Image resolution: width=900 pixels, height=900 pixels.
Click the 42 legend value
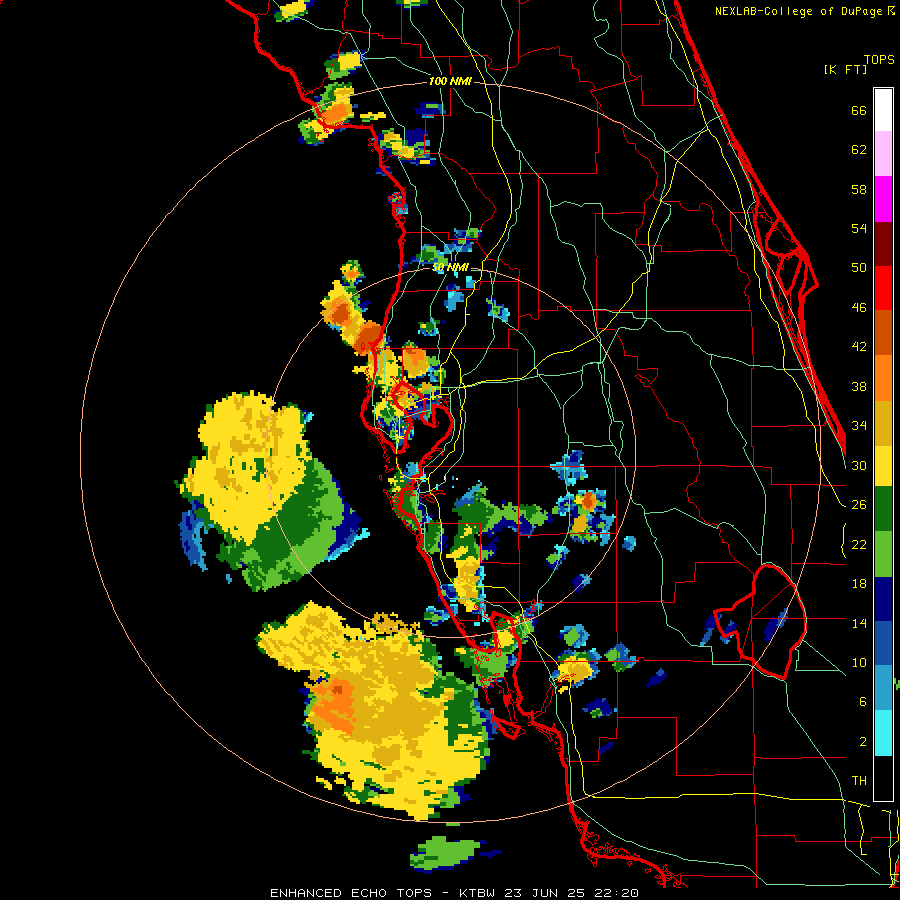tap(859, 347)
